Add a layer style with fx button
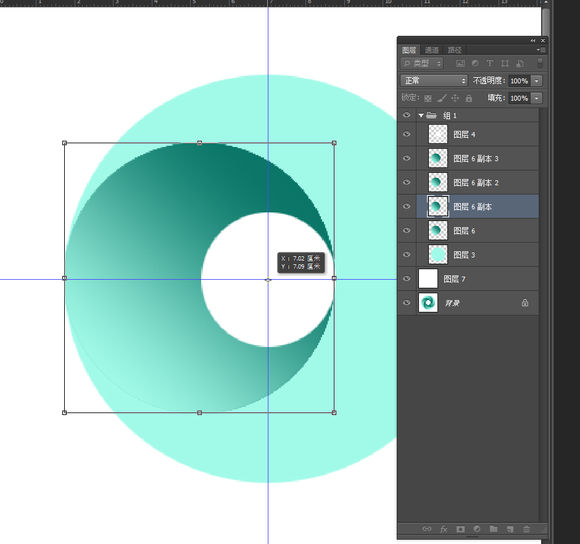580x544 pixels. click(x=444, y=529)
